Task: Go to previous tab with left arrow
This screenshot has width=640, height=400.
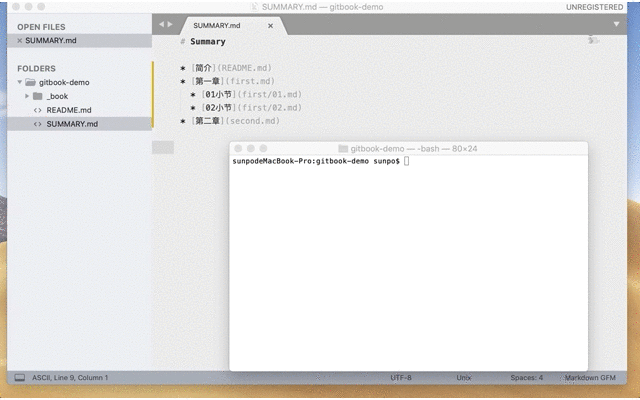Action: [x=161, y=24]
